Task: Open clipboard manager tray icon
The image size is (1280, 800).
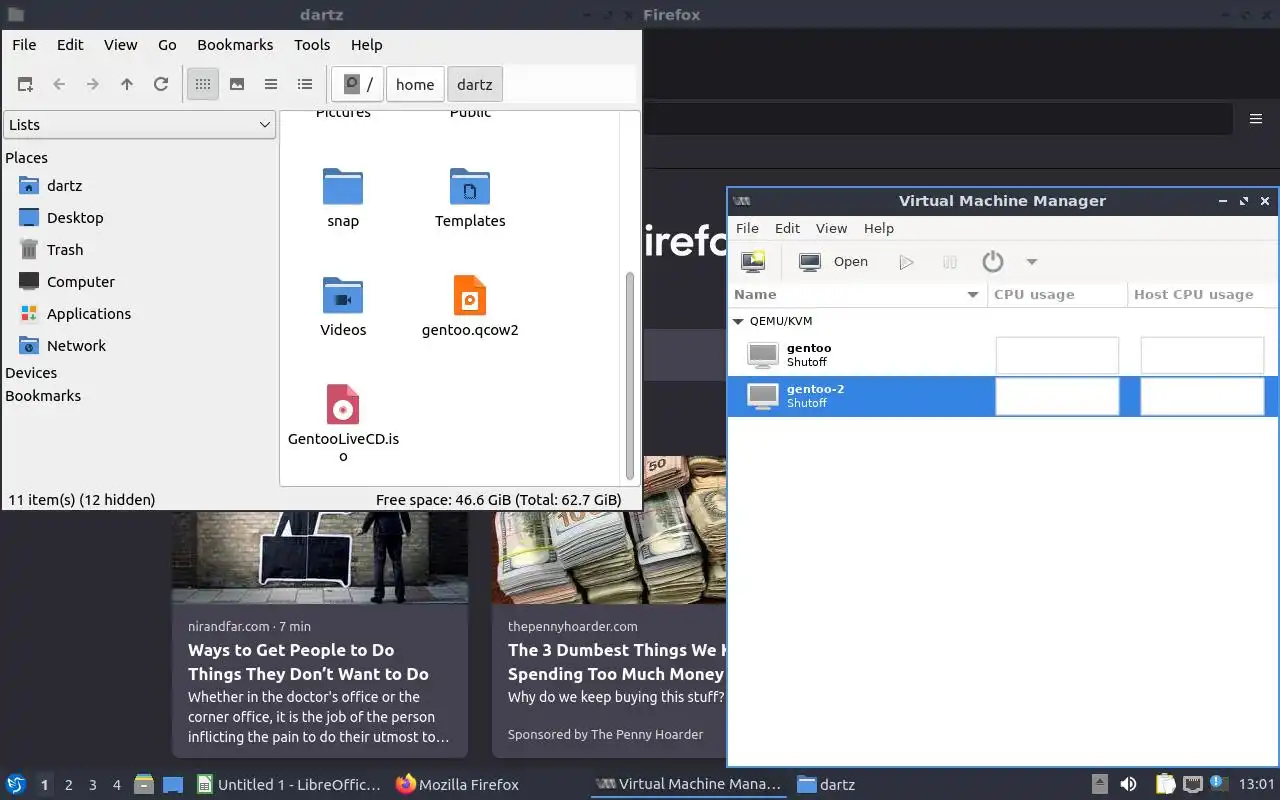Action: click(1166, 785)
